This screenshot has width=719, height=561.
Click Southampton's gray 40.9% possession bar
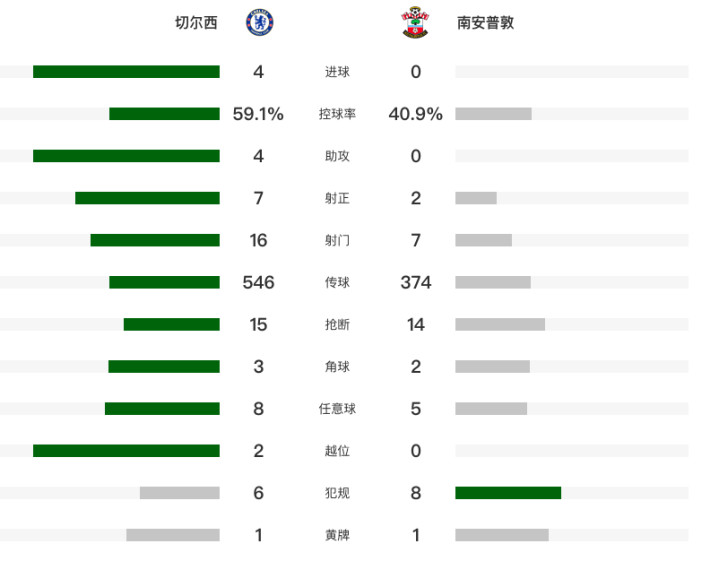[x=493, y=114]
